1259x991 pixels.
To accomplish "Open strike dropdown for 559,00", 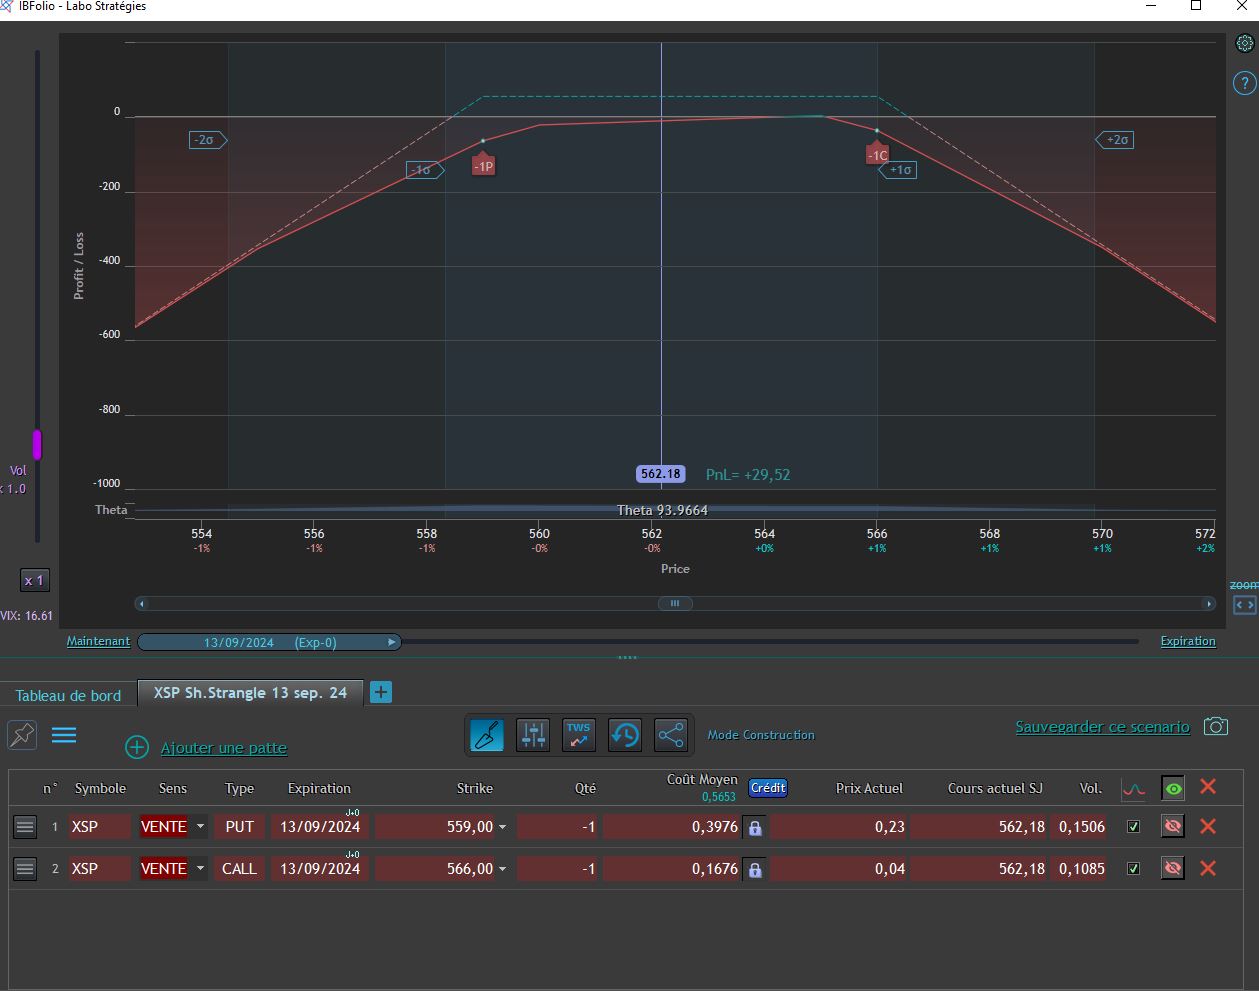I will coord(502,827).
